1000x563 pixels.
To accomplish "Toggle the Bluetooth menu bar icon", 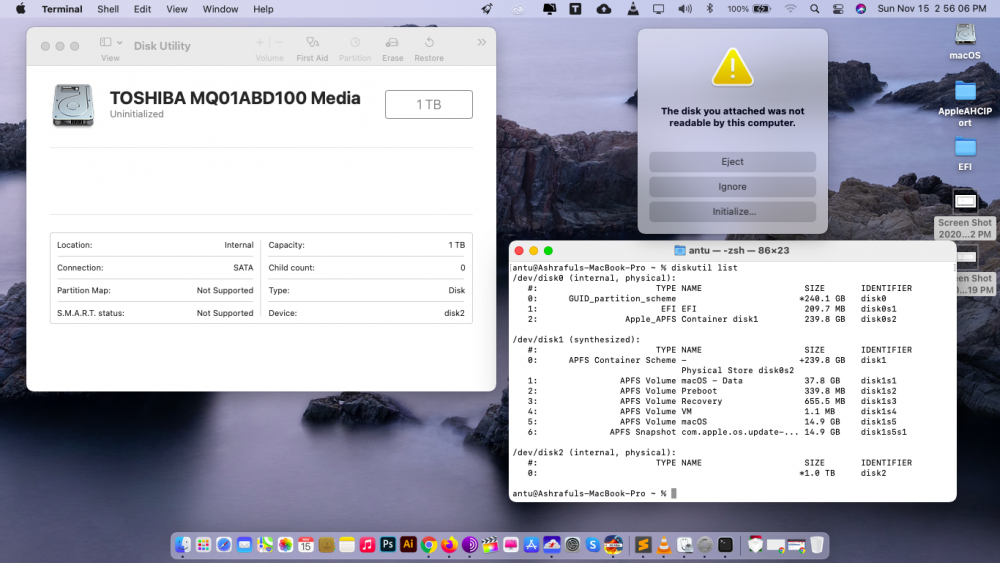I will point(709,9).
